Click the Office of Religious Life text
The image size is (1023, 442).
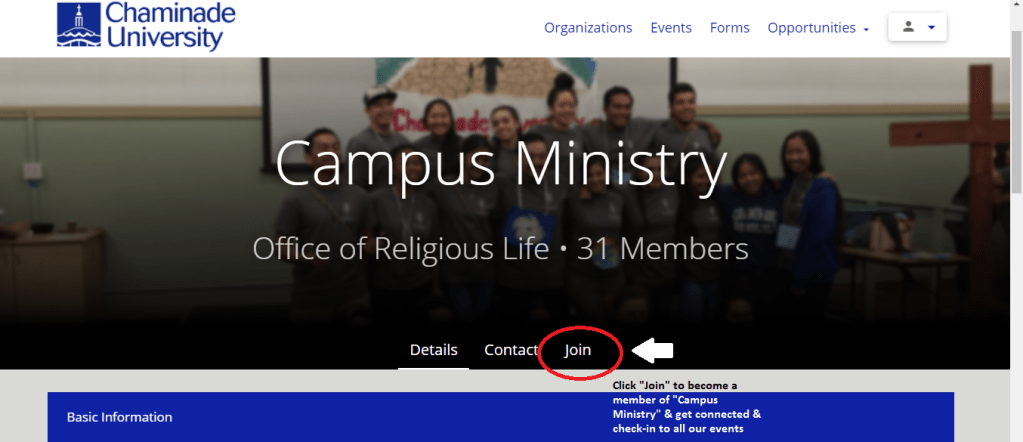click(x=400, y=249)
